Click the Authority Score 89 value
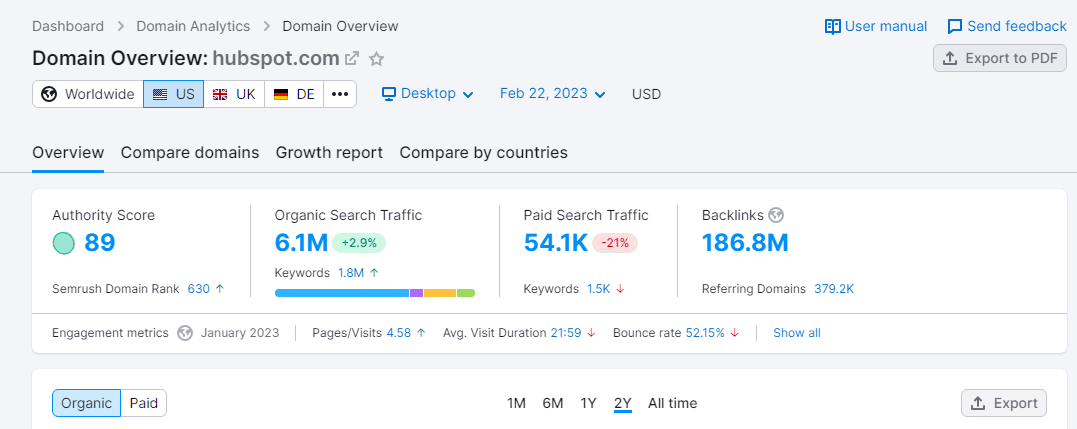1077x429 pixels. [100, 243]
